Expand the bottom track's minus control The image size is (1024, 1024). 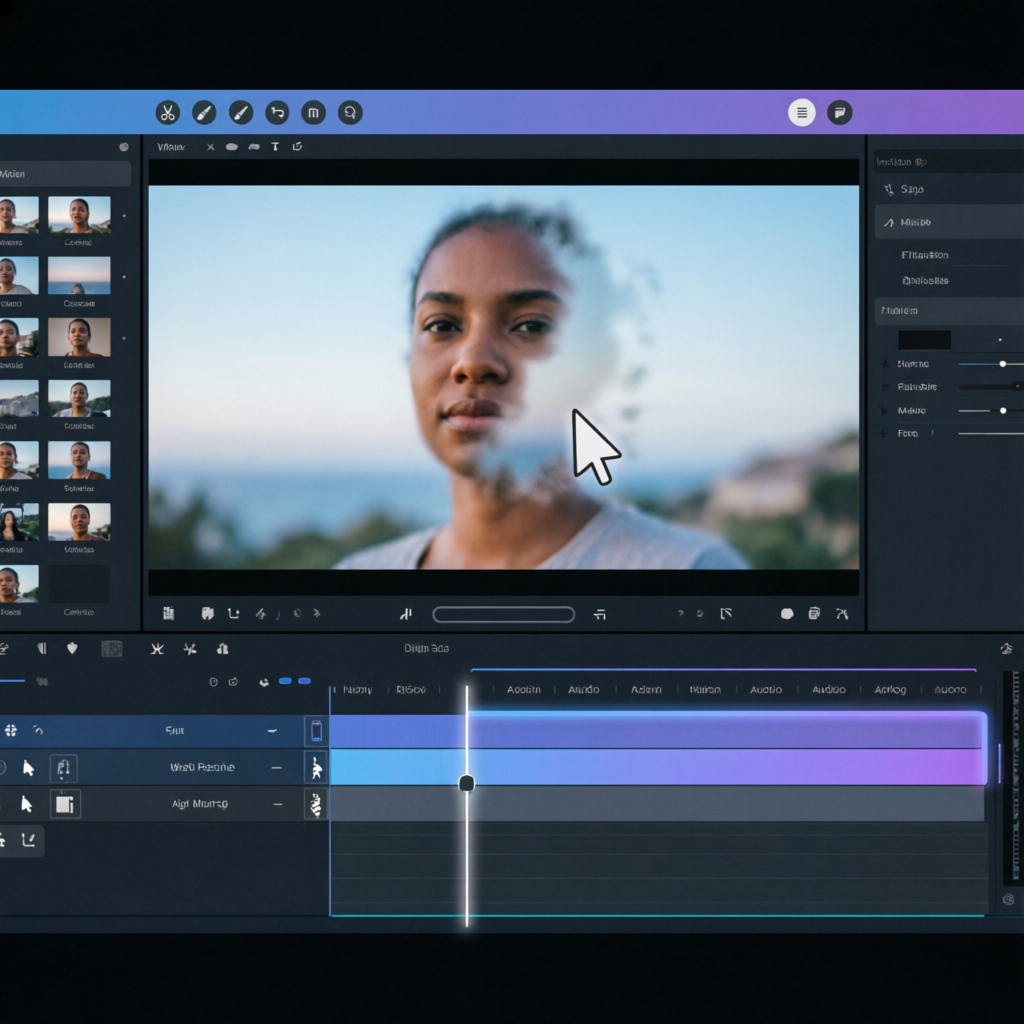(277, 803)
